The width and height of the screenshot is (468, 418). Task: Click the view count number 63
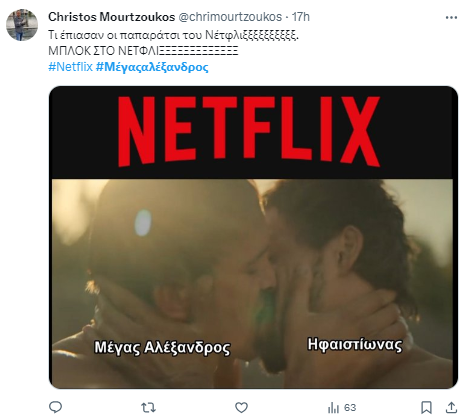click(350, 407)
